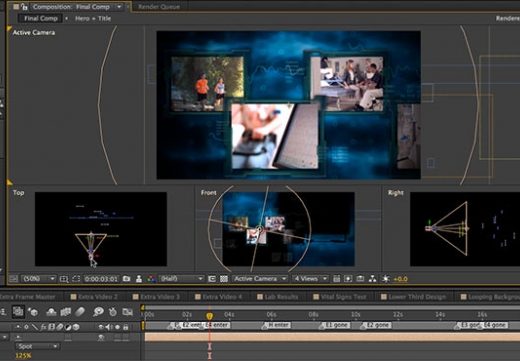Open the Composition: Final Comp dropdown arrow

tap(119, 7)
